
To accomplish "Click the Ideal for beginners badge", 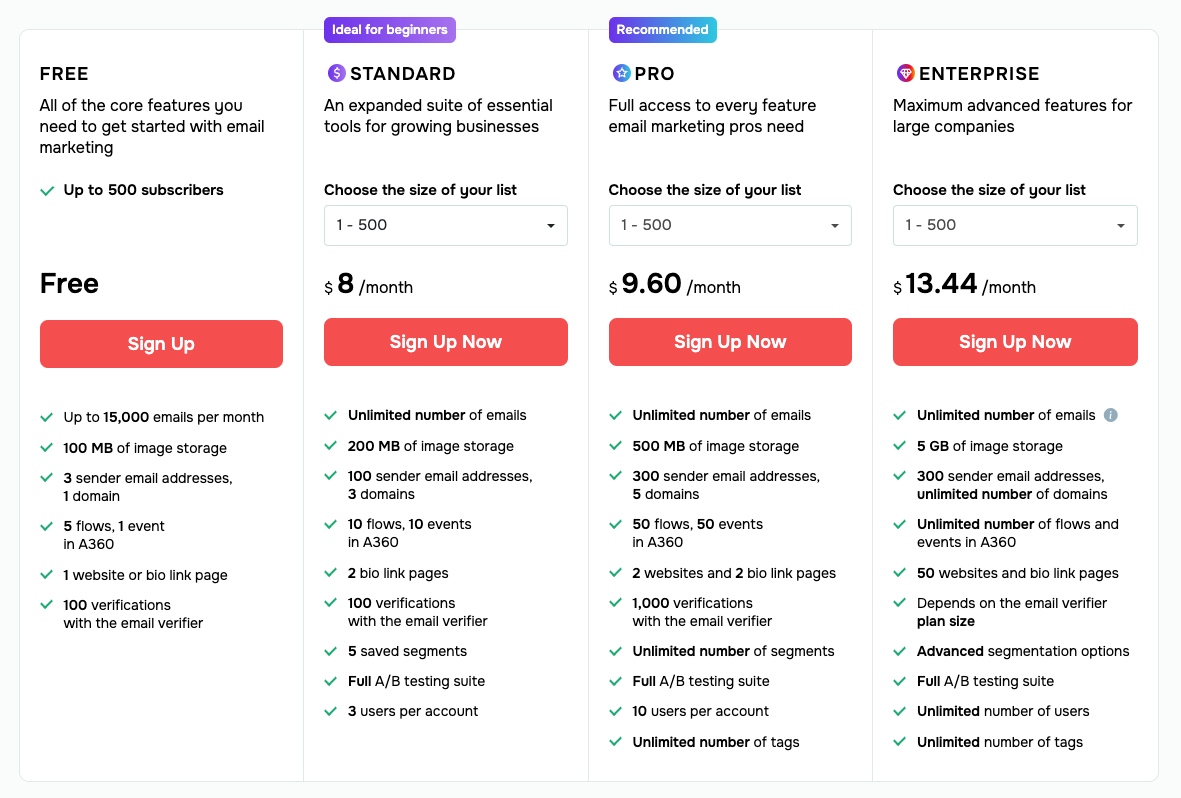I will pyautogui.click(x=389, y=30).
